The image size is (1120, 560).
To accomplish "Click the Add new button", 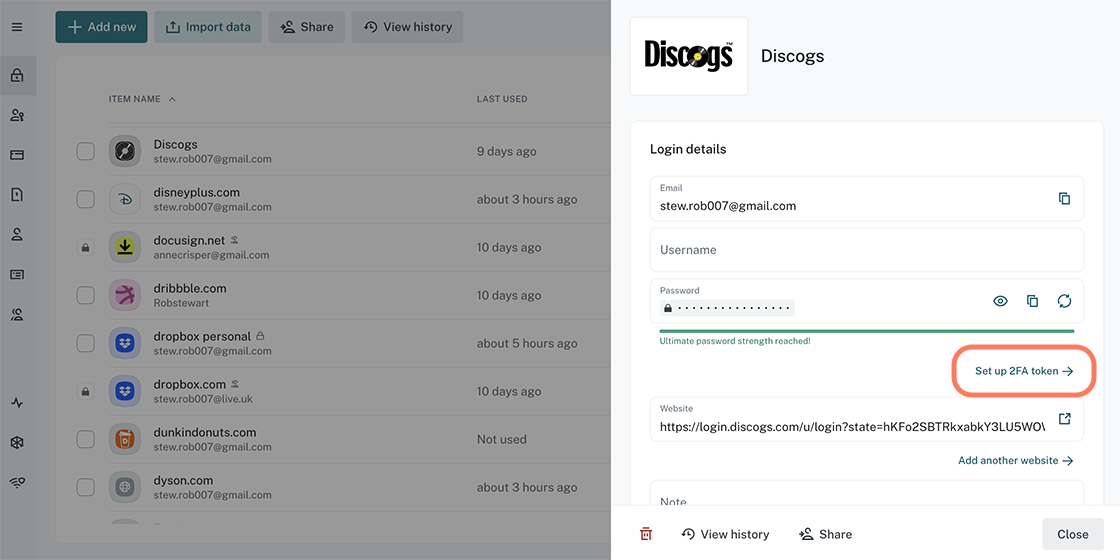I will pos(101,27).
